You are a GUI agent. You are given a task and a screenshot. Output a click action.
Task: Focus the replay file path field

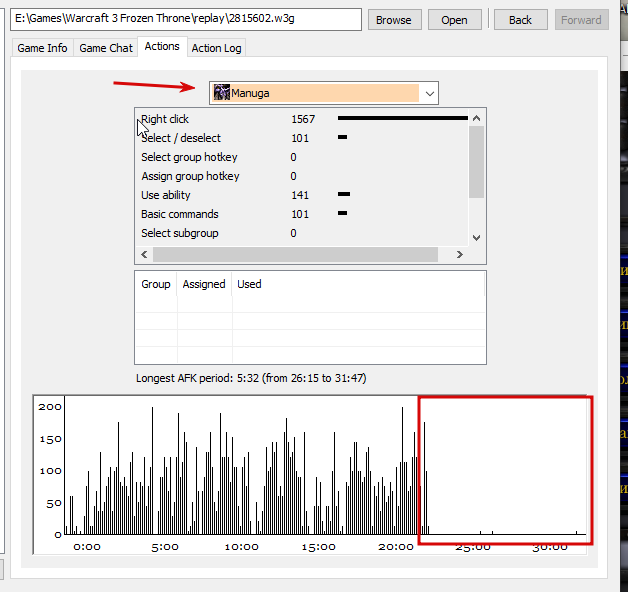pos(186,19)
